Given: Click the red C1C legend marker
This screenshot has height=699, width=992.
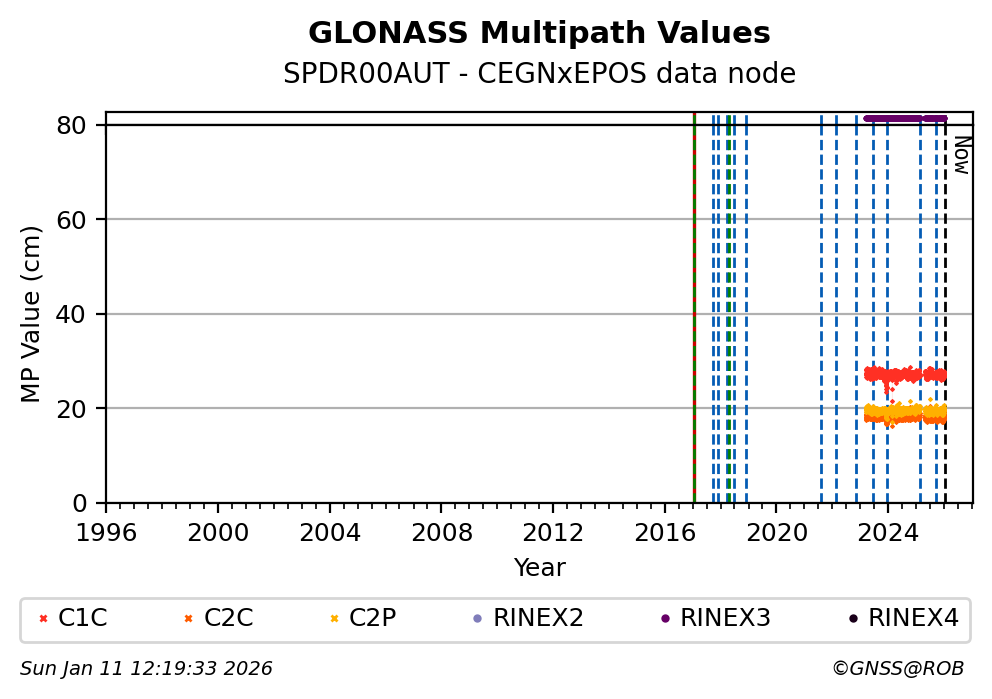Looking at the screenshot, I should point(43,619).
